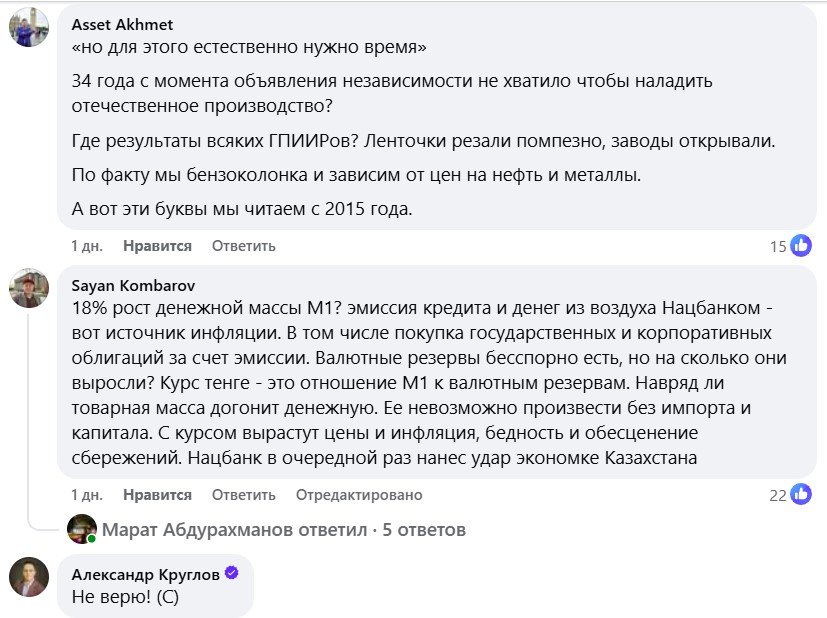Like Asset Akhmet's comment via Нравится
The width and height of the screenshot is (827, 618).
coord(157,246)
